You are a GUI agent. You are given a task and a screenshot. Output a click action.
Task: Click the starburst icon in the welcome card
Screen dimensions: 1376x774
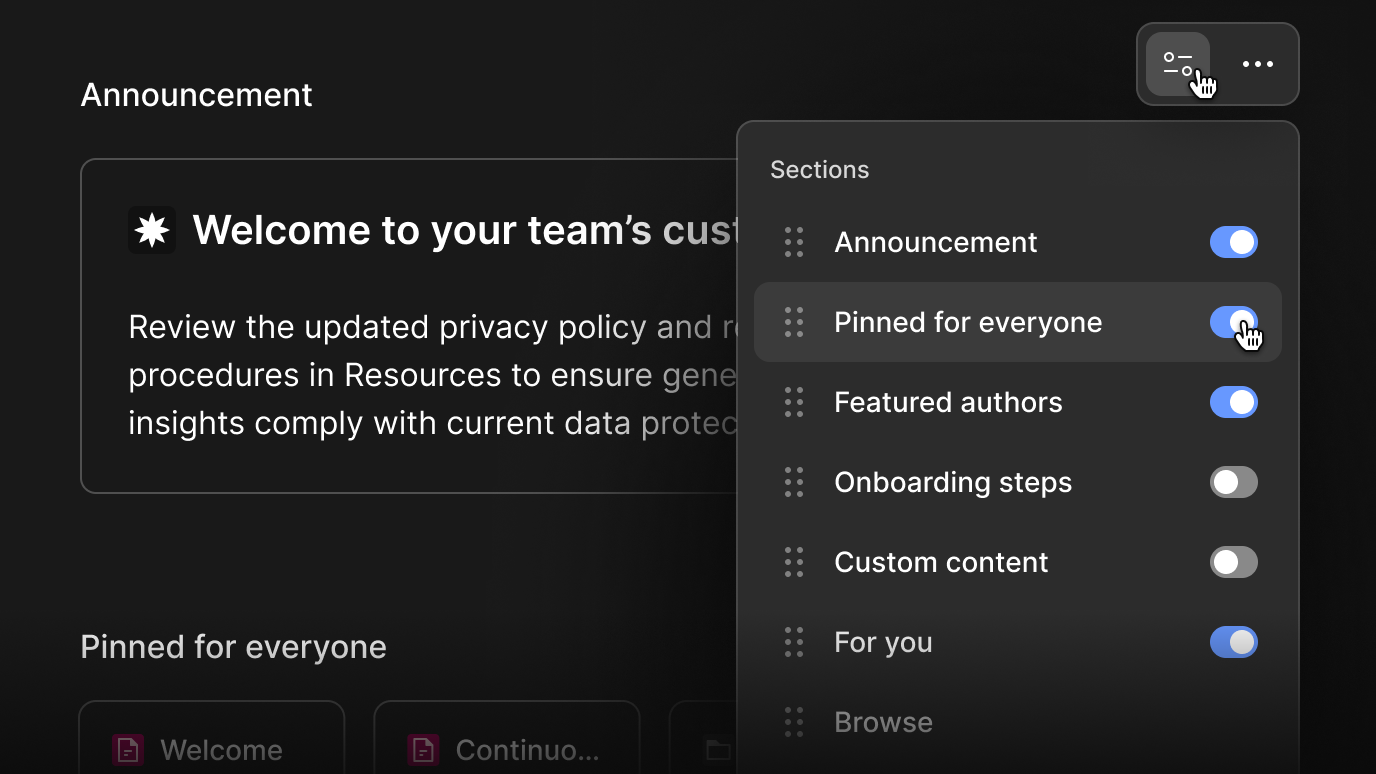coord(152,230)
